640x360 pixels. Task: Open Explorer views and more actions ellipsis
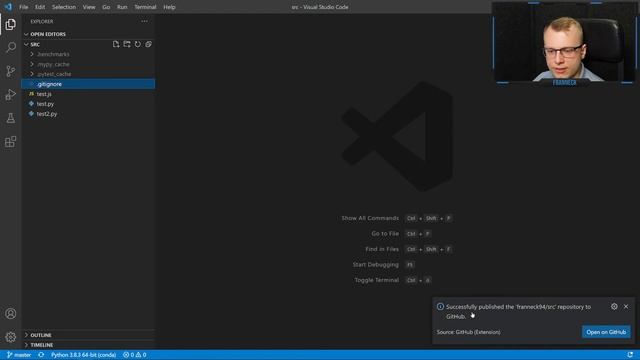[144, 21]
